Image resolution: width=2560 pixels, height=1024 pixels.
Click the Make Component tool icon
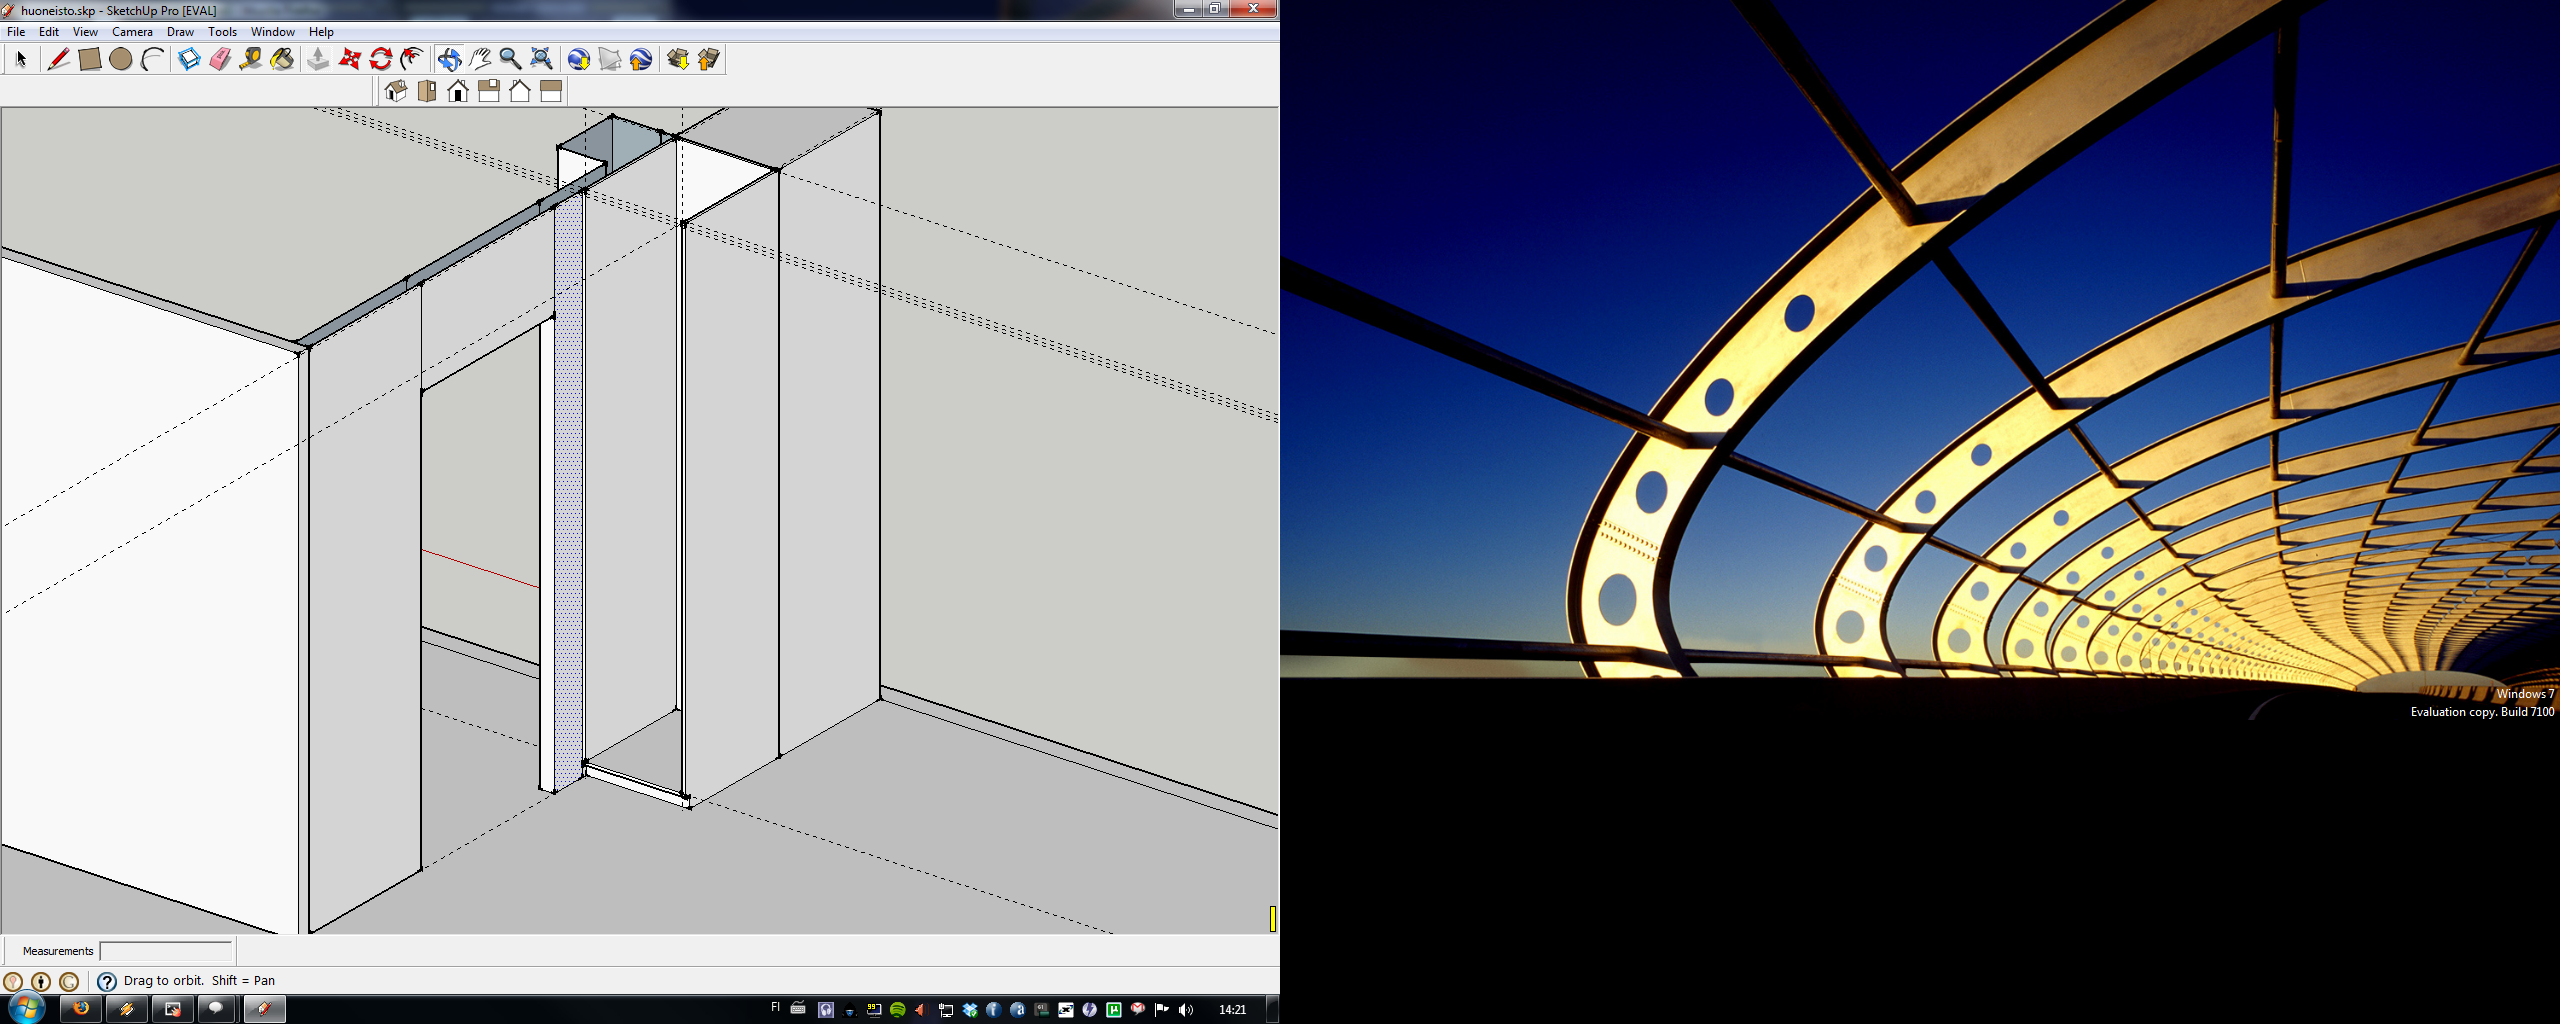coord(189,60)
